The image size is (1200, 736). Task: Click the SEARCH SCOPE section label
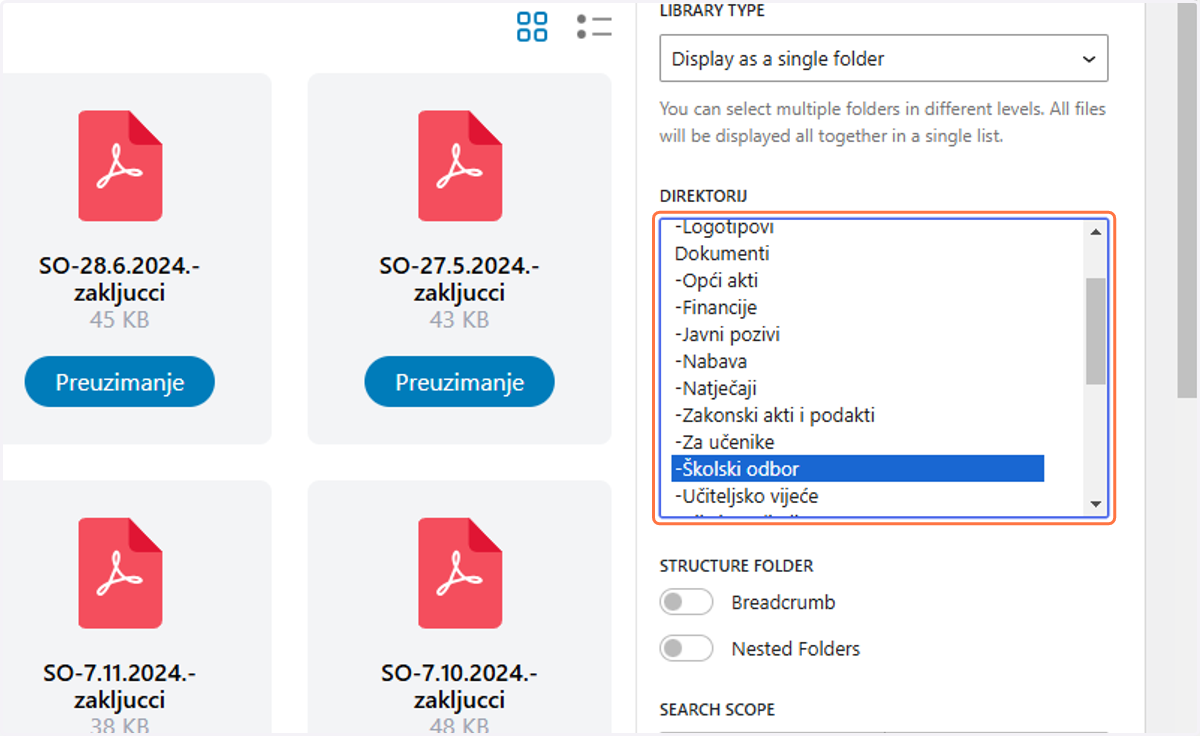[x=718, y=710]
